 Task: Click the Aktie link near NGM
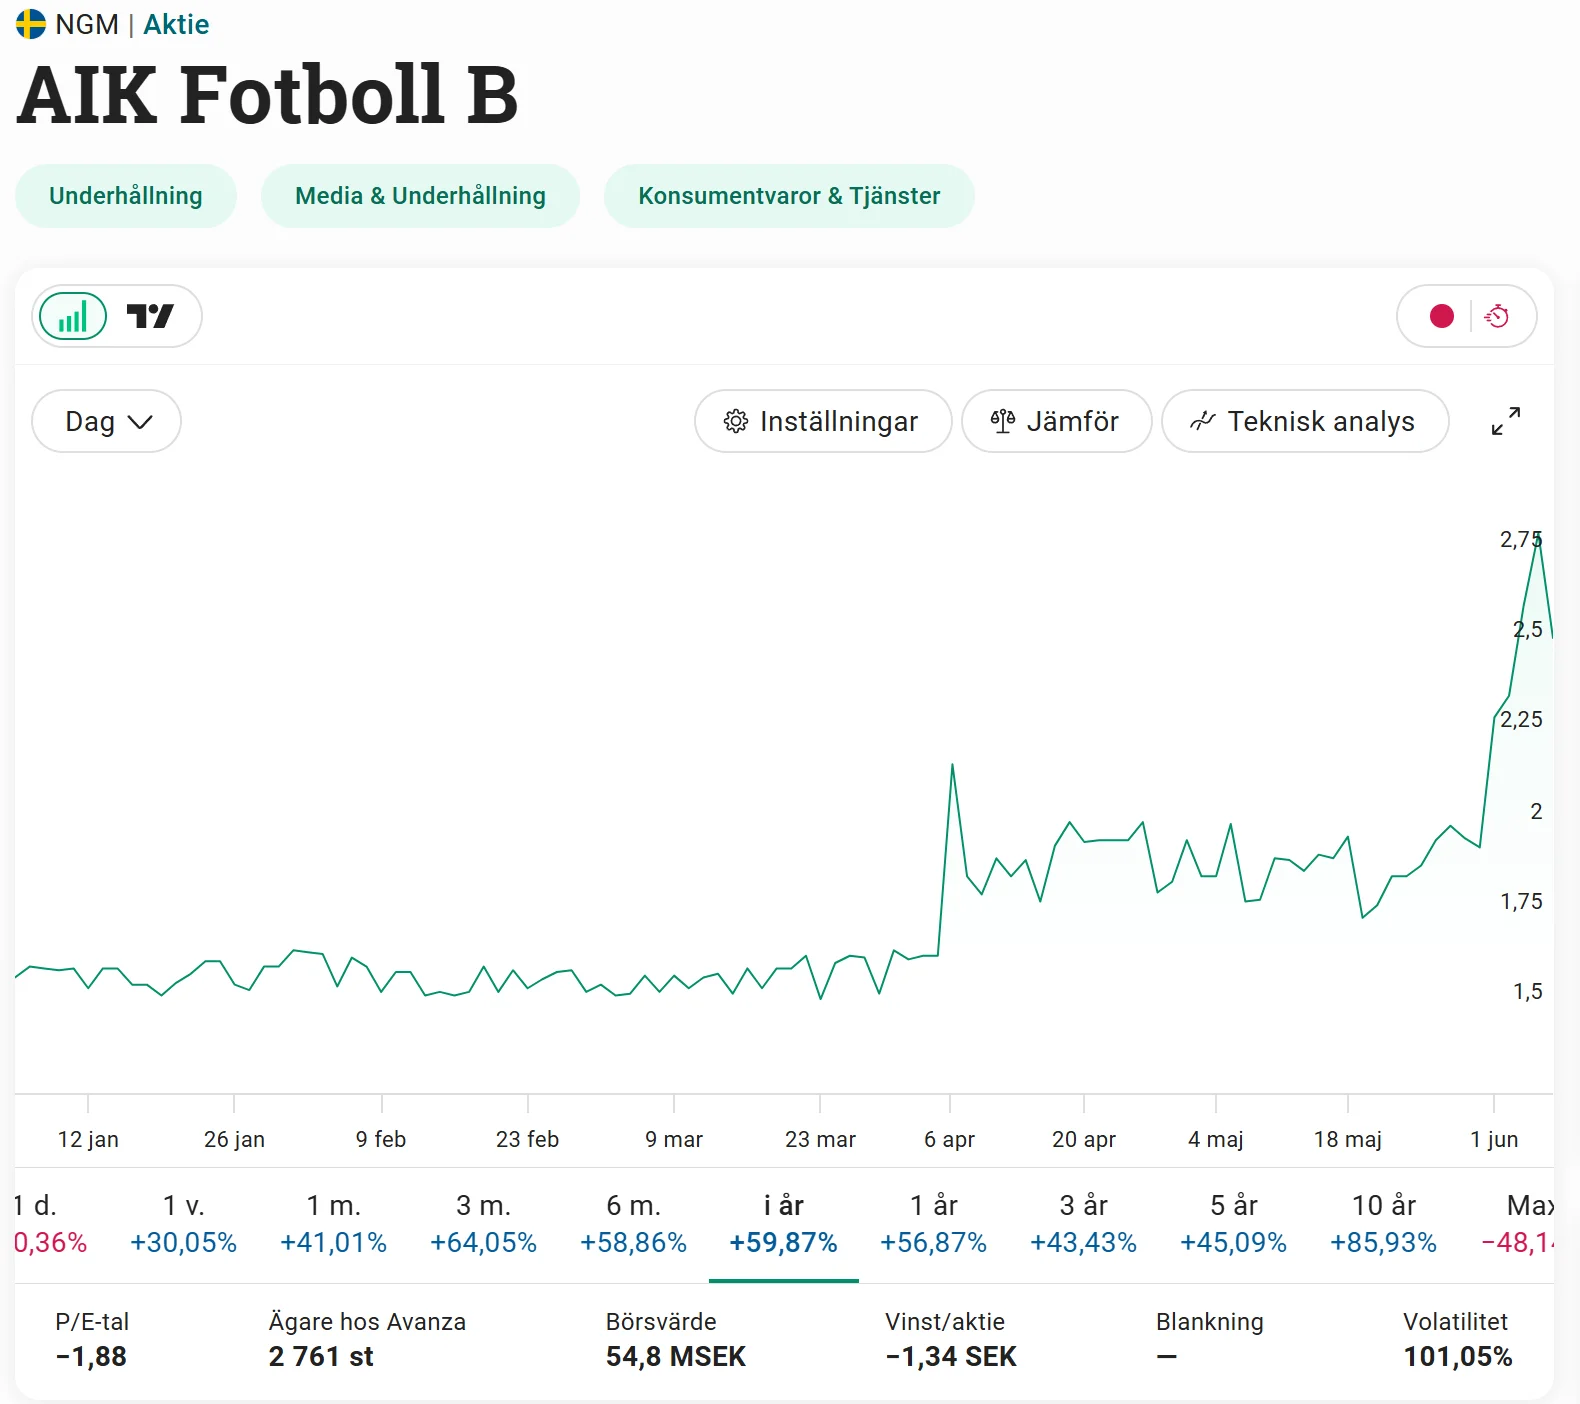(x=176, y=24)
